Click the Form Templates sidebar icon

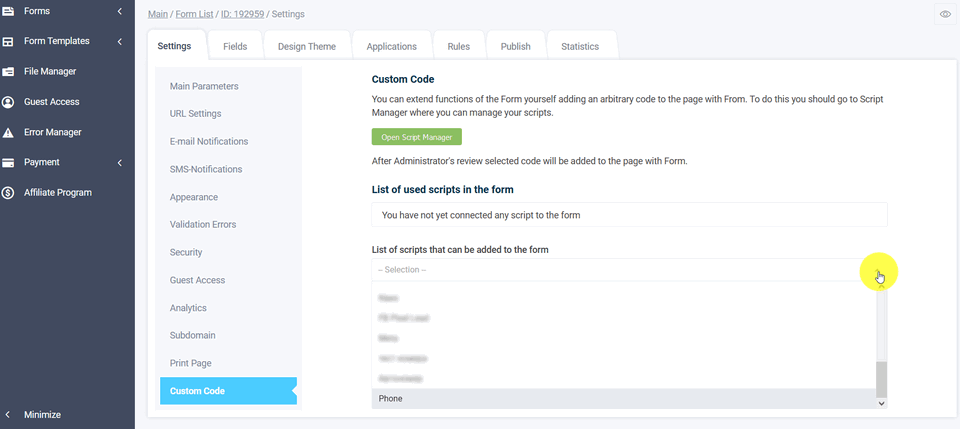[x=8, y=42]
